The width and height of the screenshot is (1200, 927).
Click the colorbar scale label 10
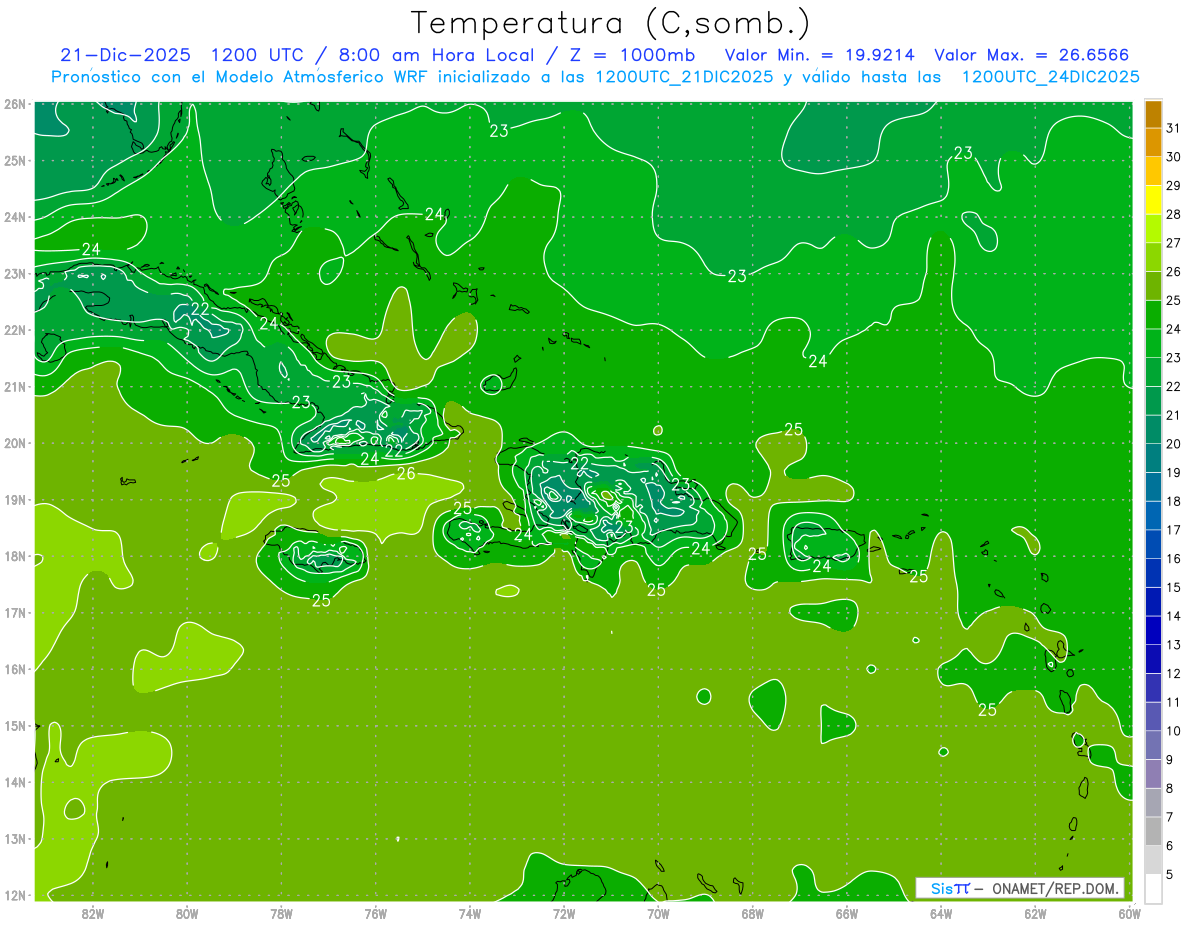(1174, 731)
